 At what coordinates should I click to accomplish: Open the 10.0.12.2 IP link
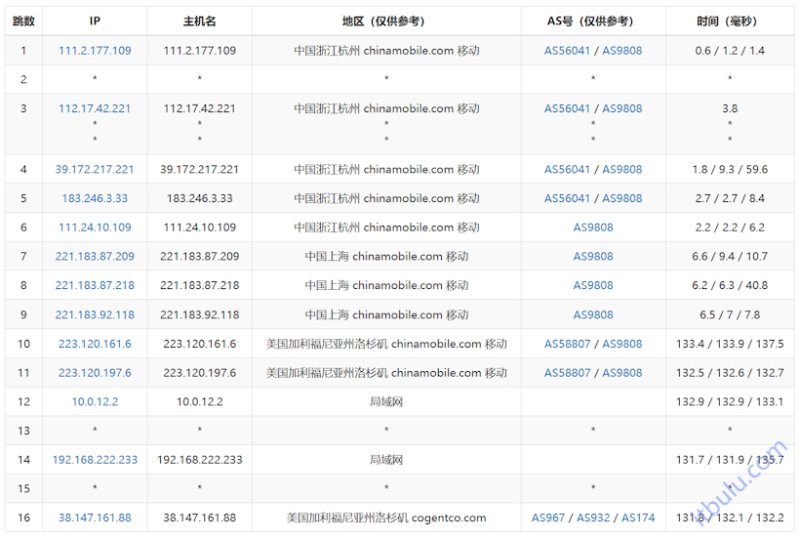(x=95, y=402)
